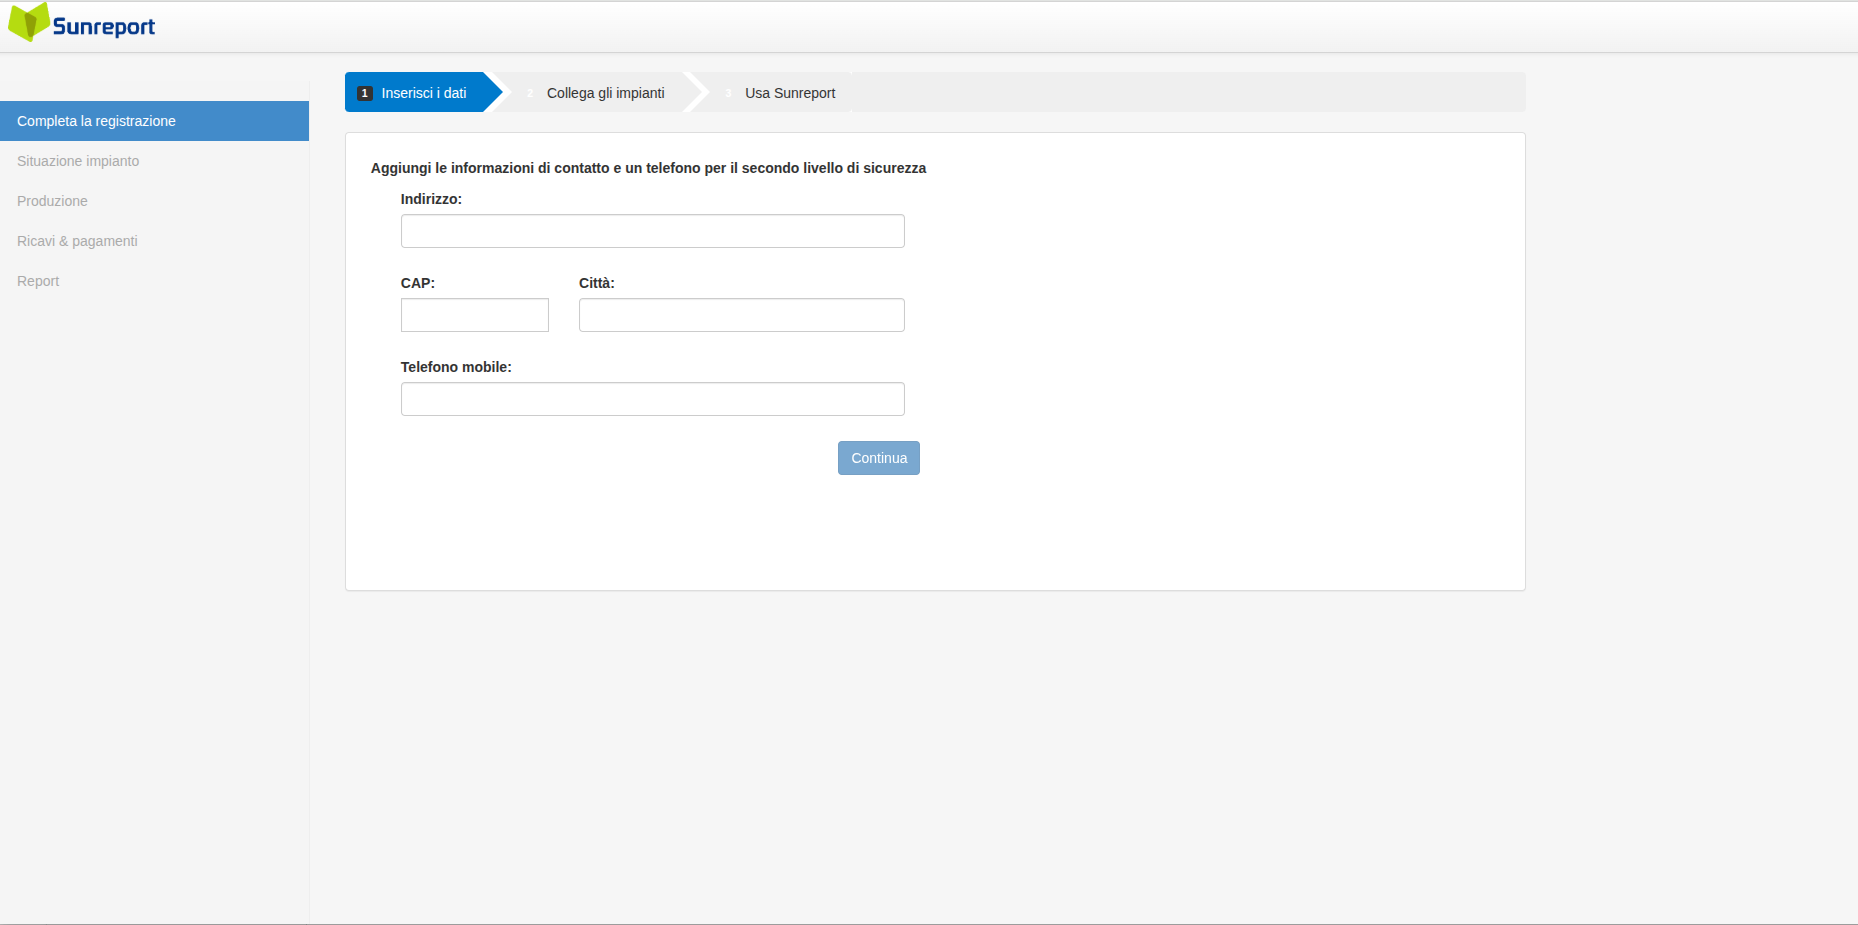Viewport: 1858px width, 925px height.
Task: Select 'Completa la registrazione' in the sidebar
Action: pyautogui.click(x=96, y=121)
